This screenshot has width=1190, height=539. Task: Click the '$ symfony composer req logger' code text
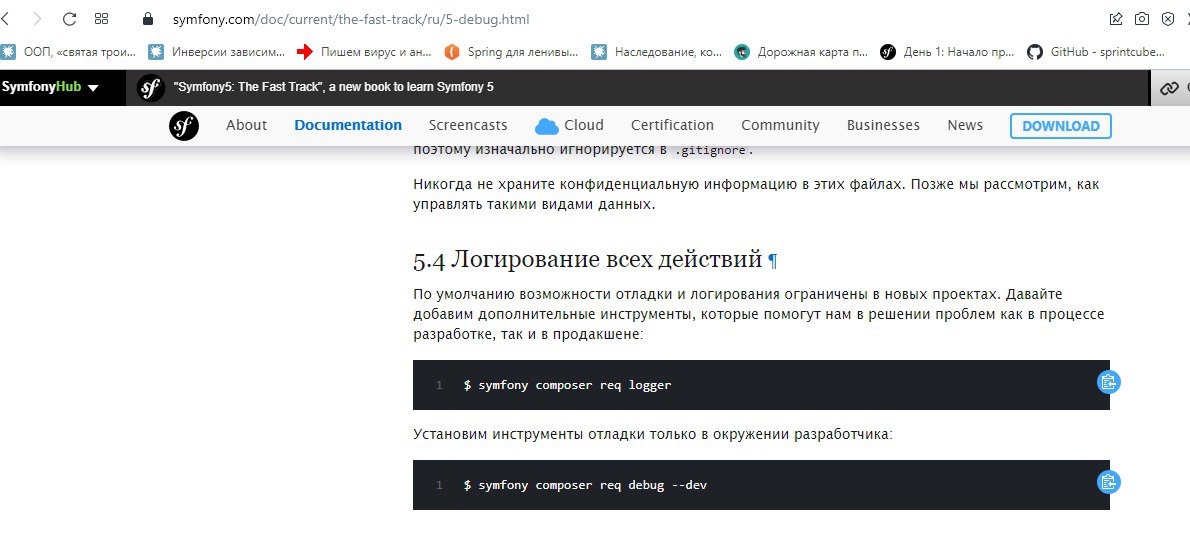tap(568, 385)
